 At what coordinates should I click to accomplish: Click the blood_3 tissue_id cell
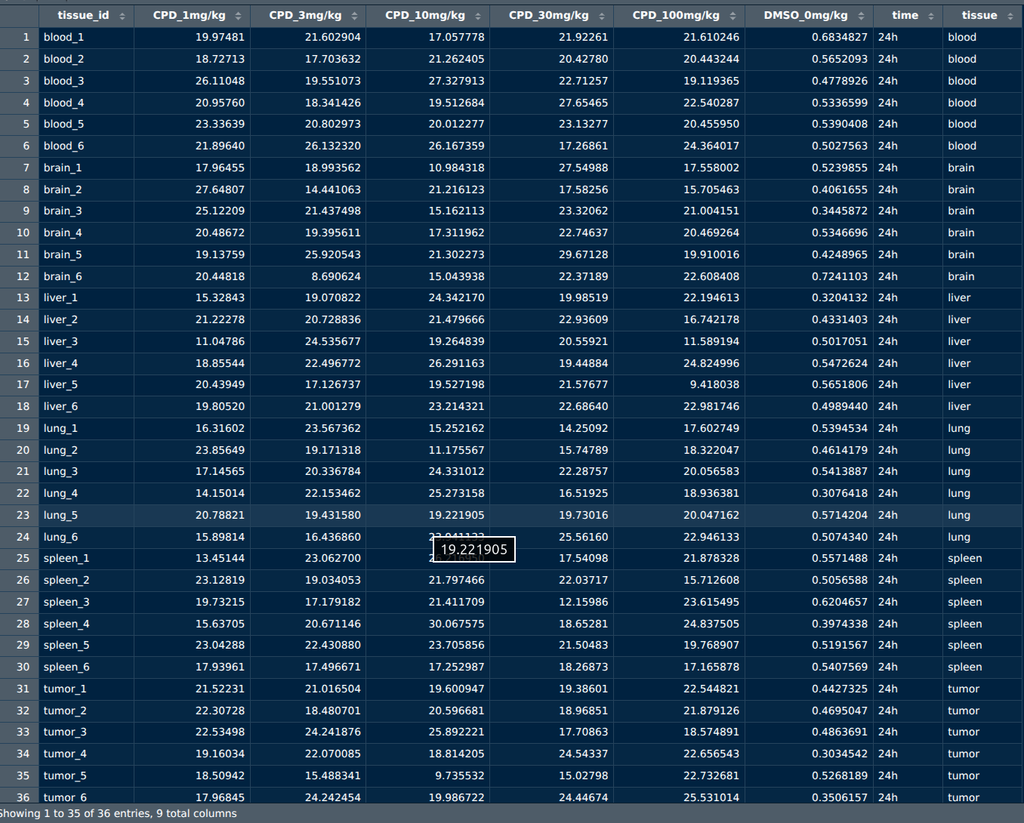pos(86,81)
